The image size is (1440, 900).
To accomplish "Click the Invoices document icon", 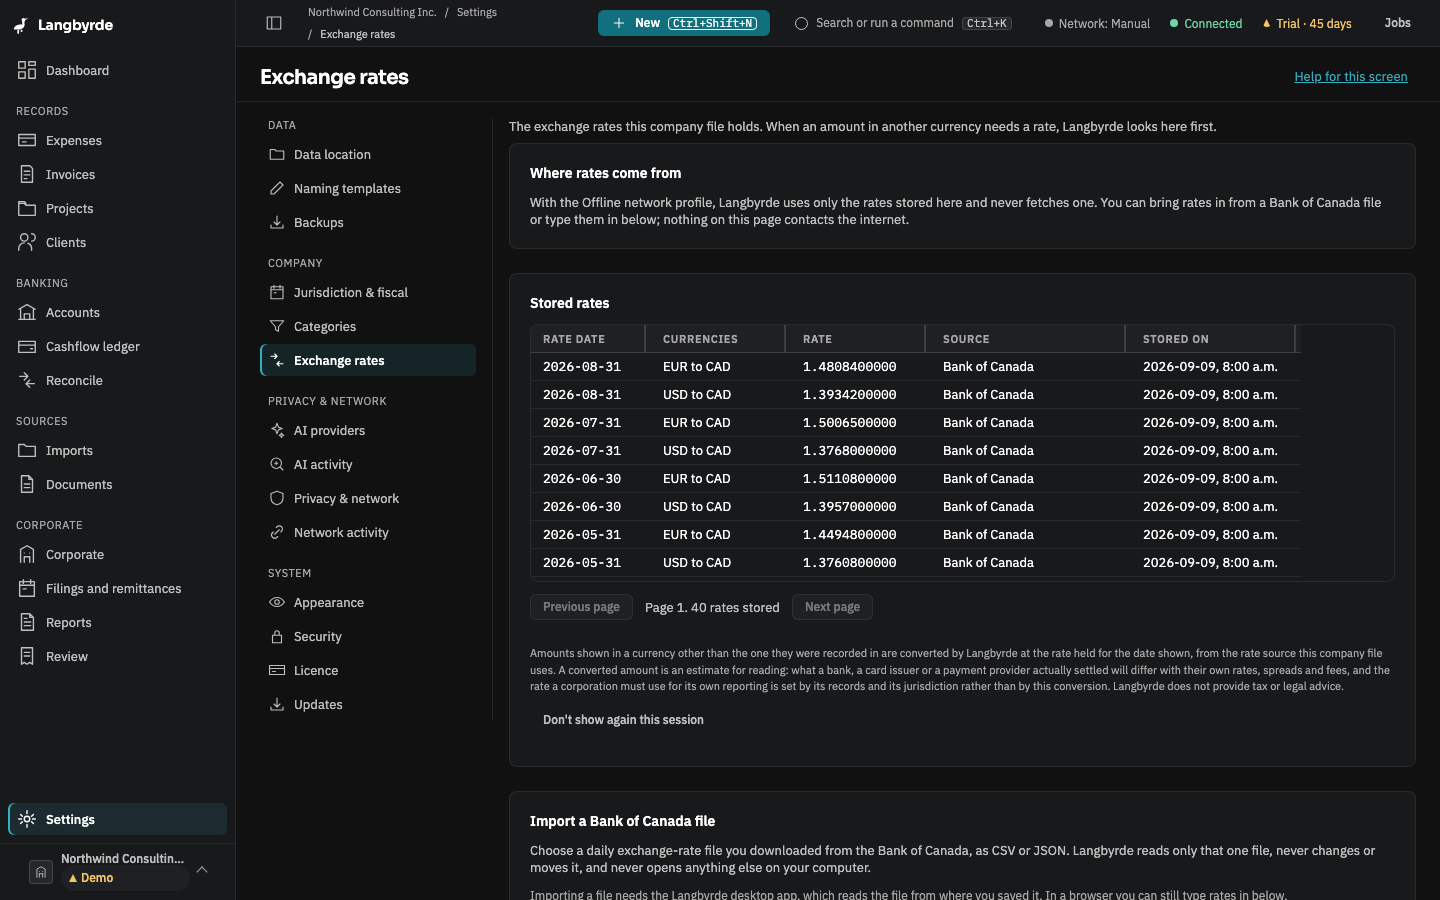I will [x=27, y=174].
